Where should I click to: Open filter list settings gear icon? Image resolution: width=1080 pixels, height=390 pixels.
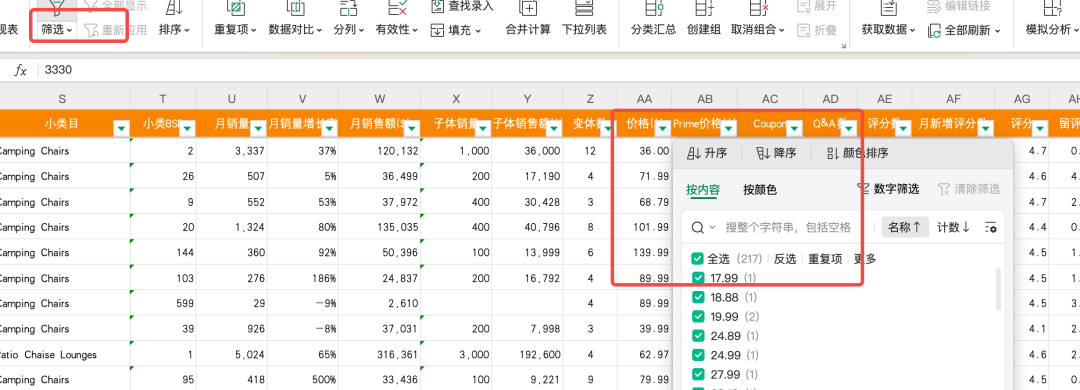click(x=990, y=227)
